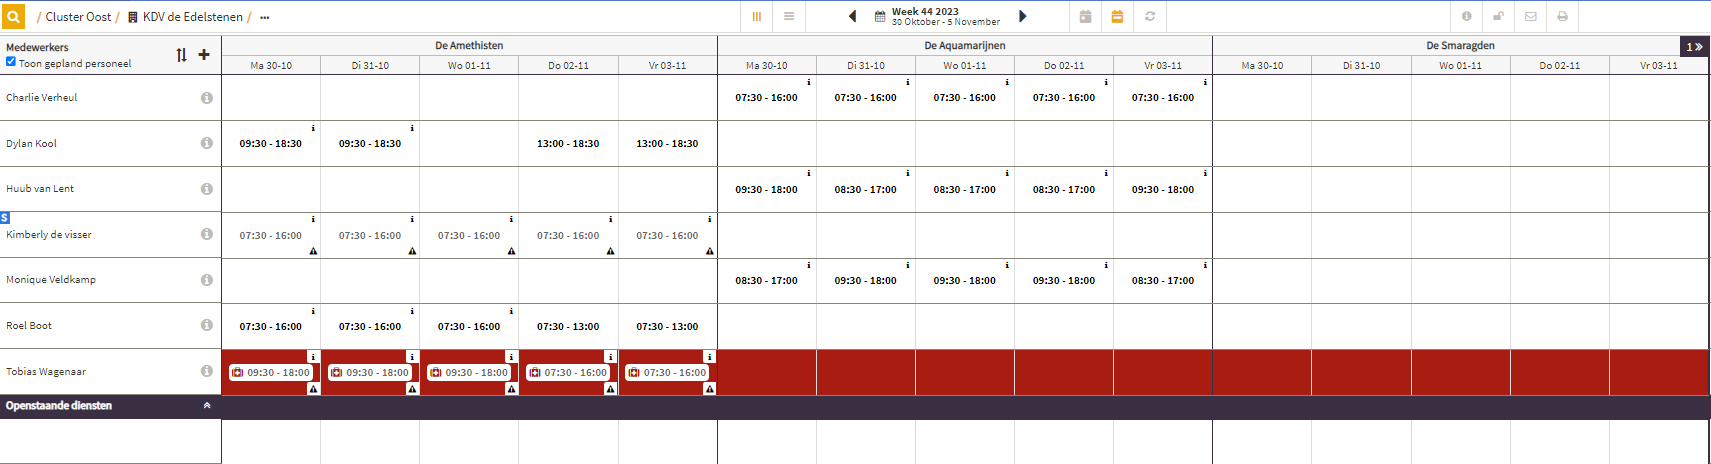Open info icon for Kimberly de visser
This screenshot has width=1711, height=464.
tap(206, 234)
